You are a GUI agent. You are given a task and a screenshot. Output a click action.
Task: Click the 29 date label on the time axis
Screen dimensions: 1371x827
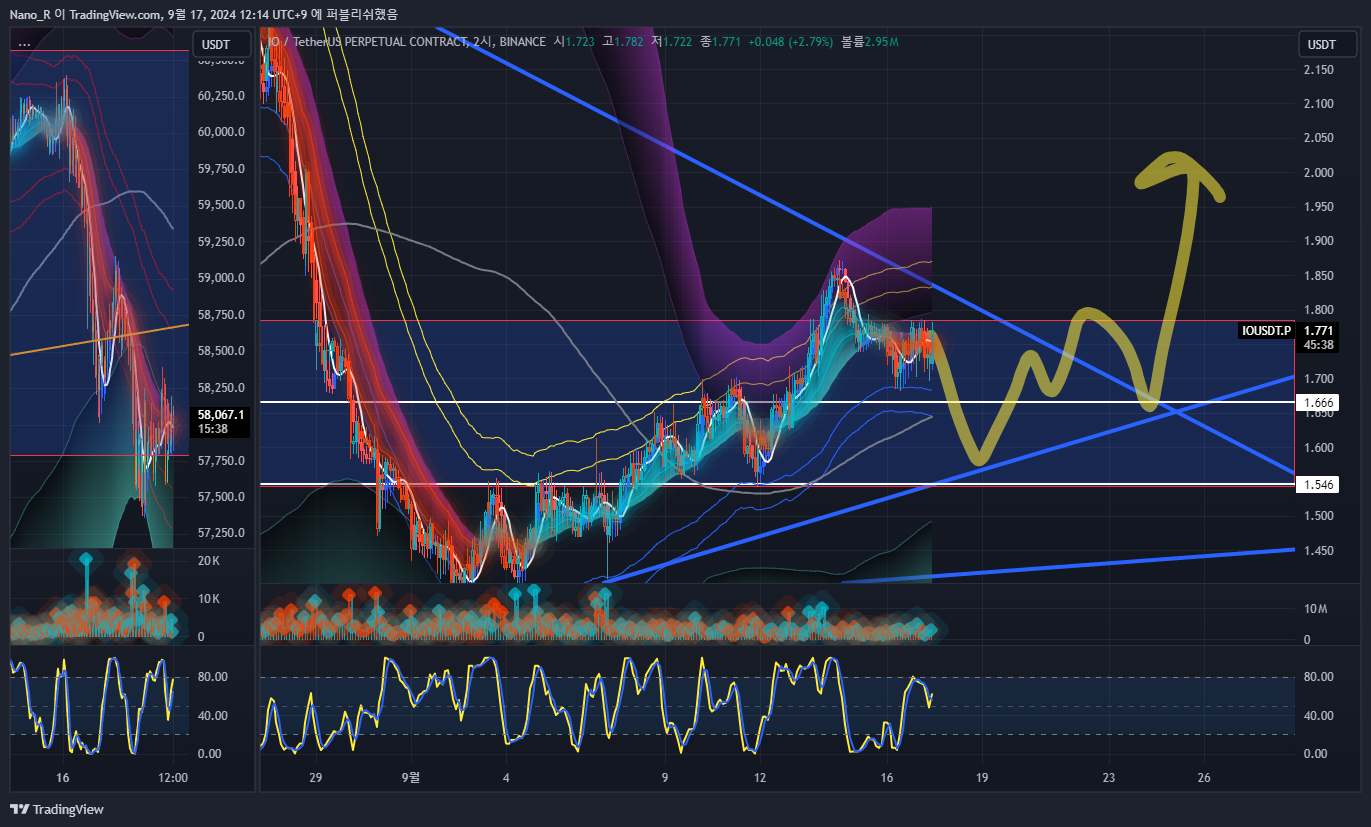pos(316,778)
